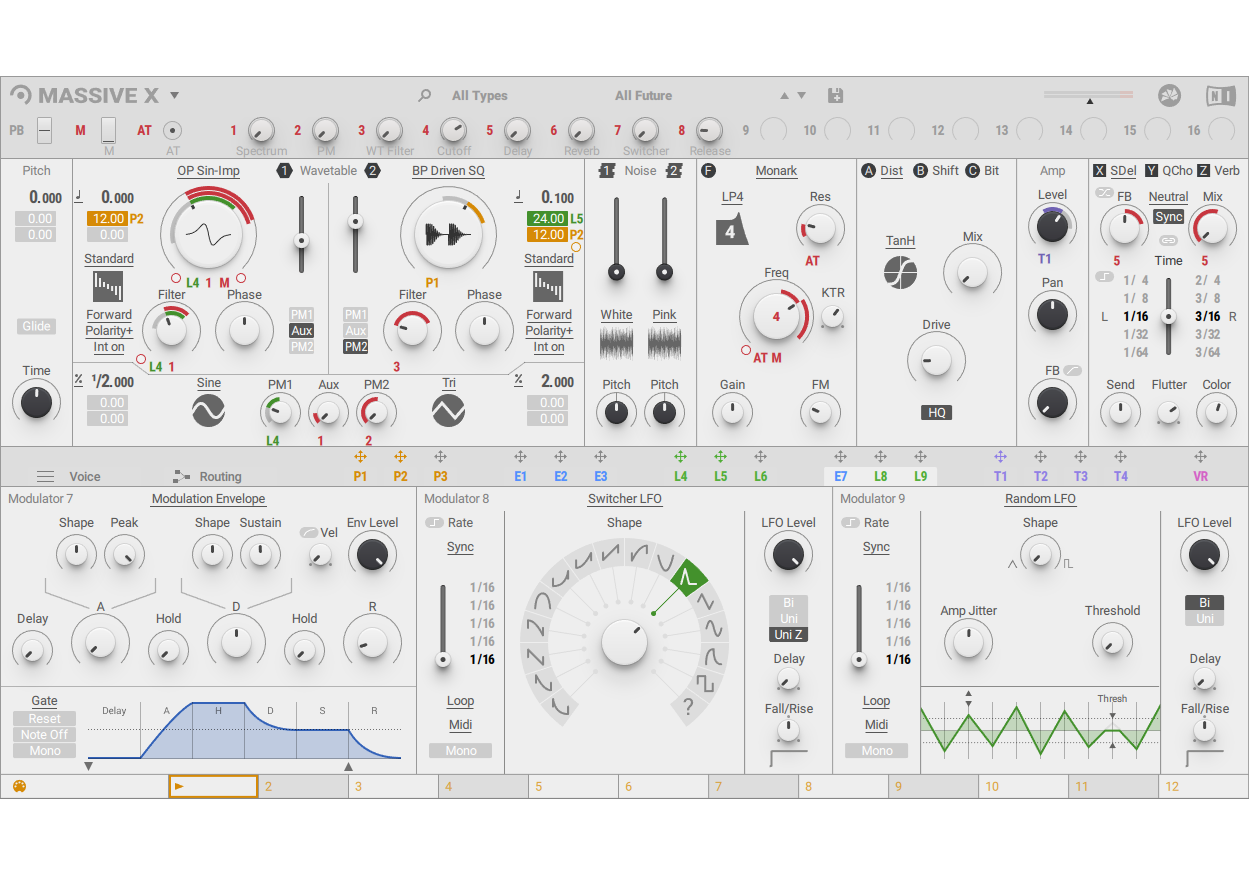Click the P1 modulation drag handle
Viewport: 1249px width, 875px height.
pos(360,457)
